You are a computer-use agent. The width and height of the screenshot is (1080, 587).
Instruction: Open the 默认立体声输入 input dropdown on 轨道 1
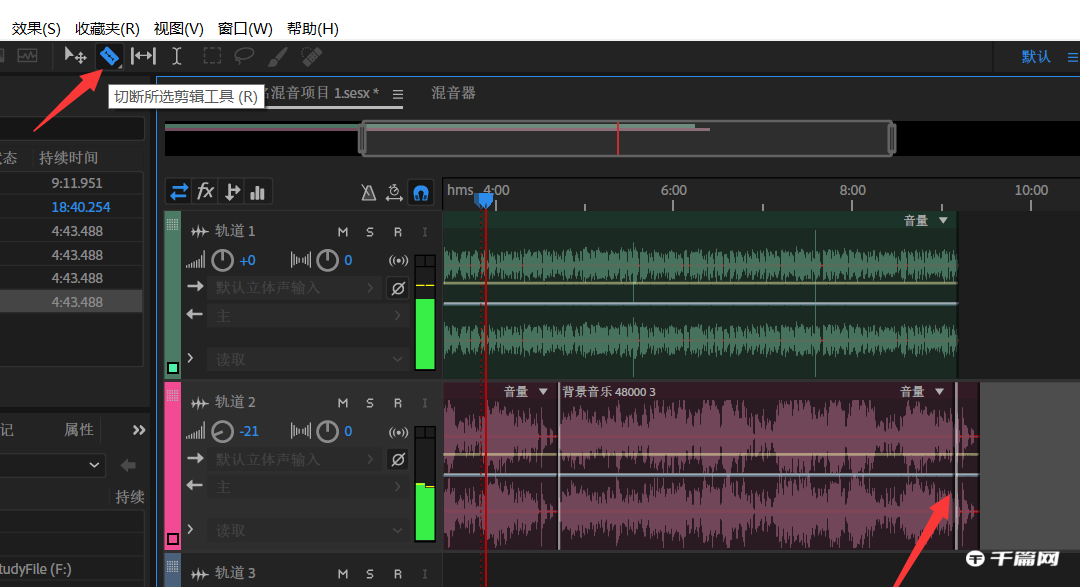[x=290, y=287]
